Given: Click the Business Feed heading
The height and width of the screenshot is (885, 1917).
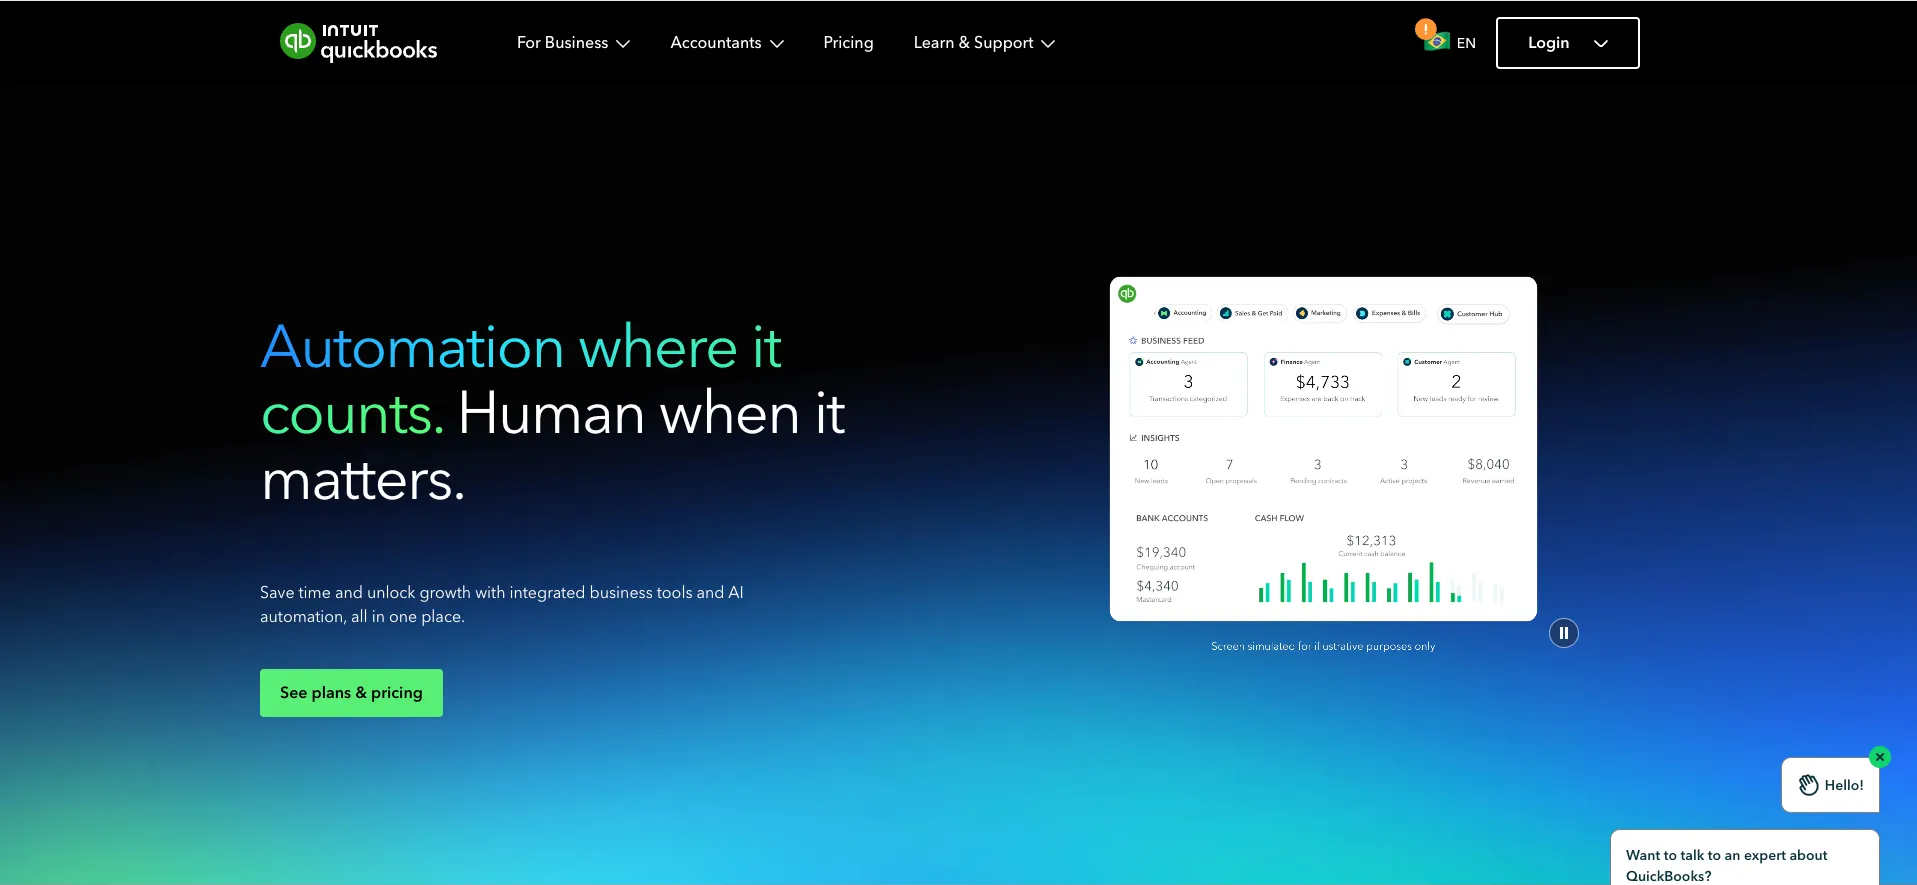Looking at the screenshot, I should point(1172,341).
